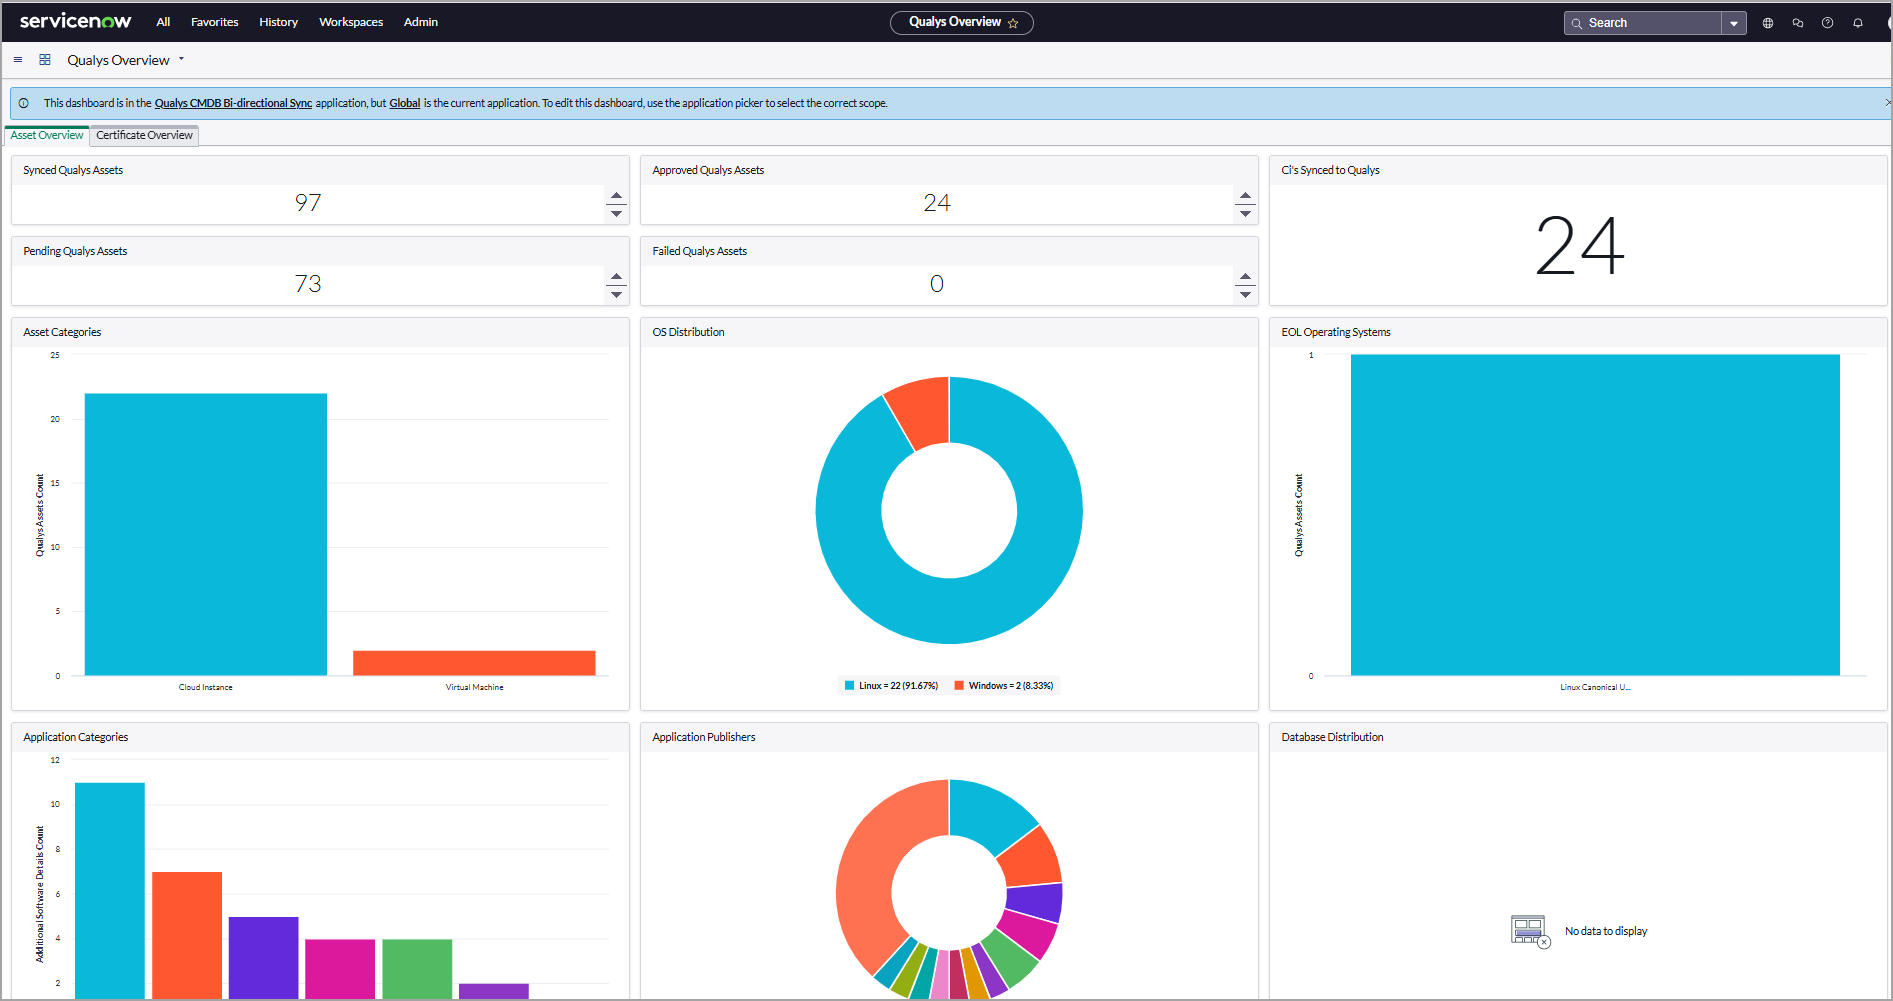Open the hamburger dashboard menu
Screen dimensions: 1893x1001
(x=18, y=60)
